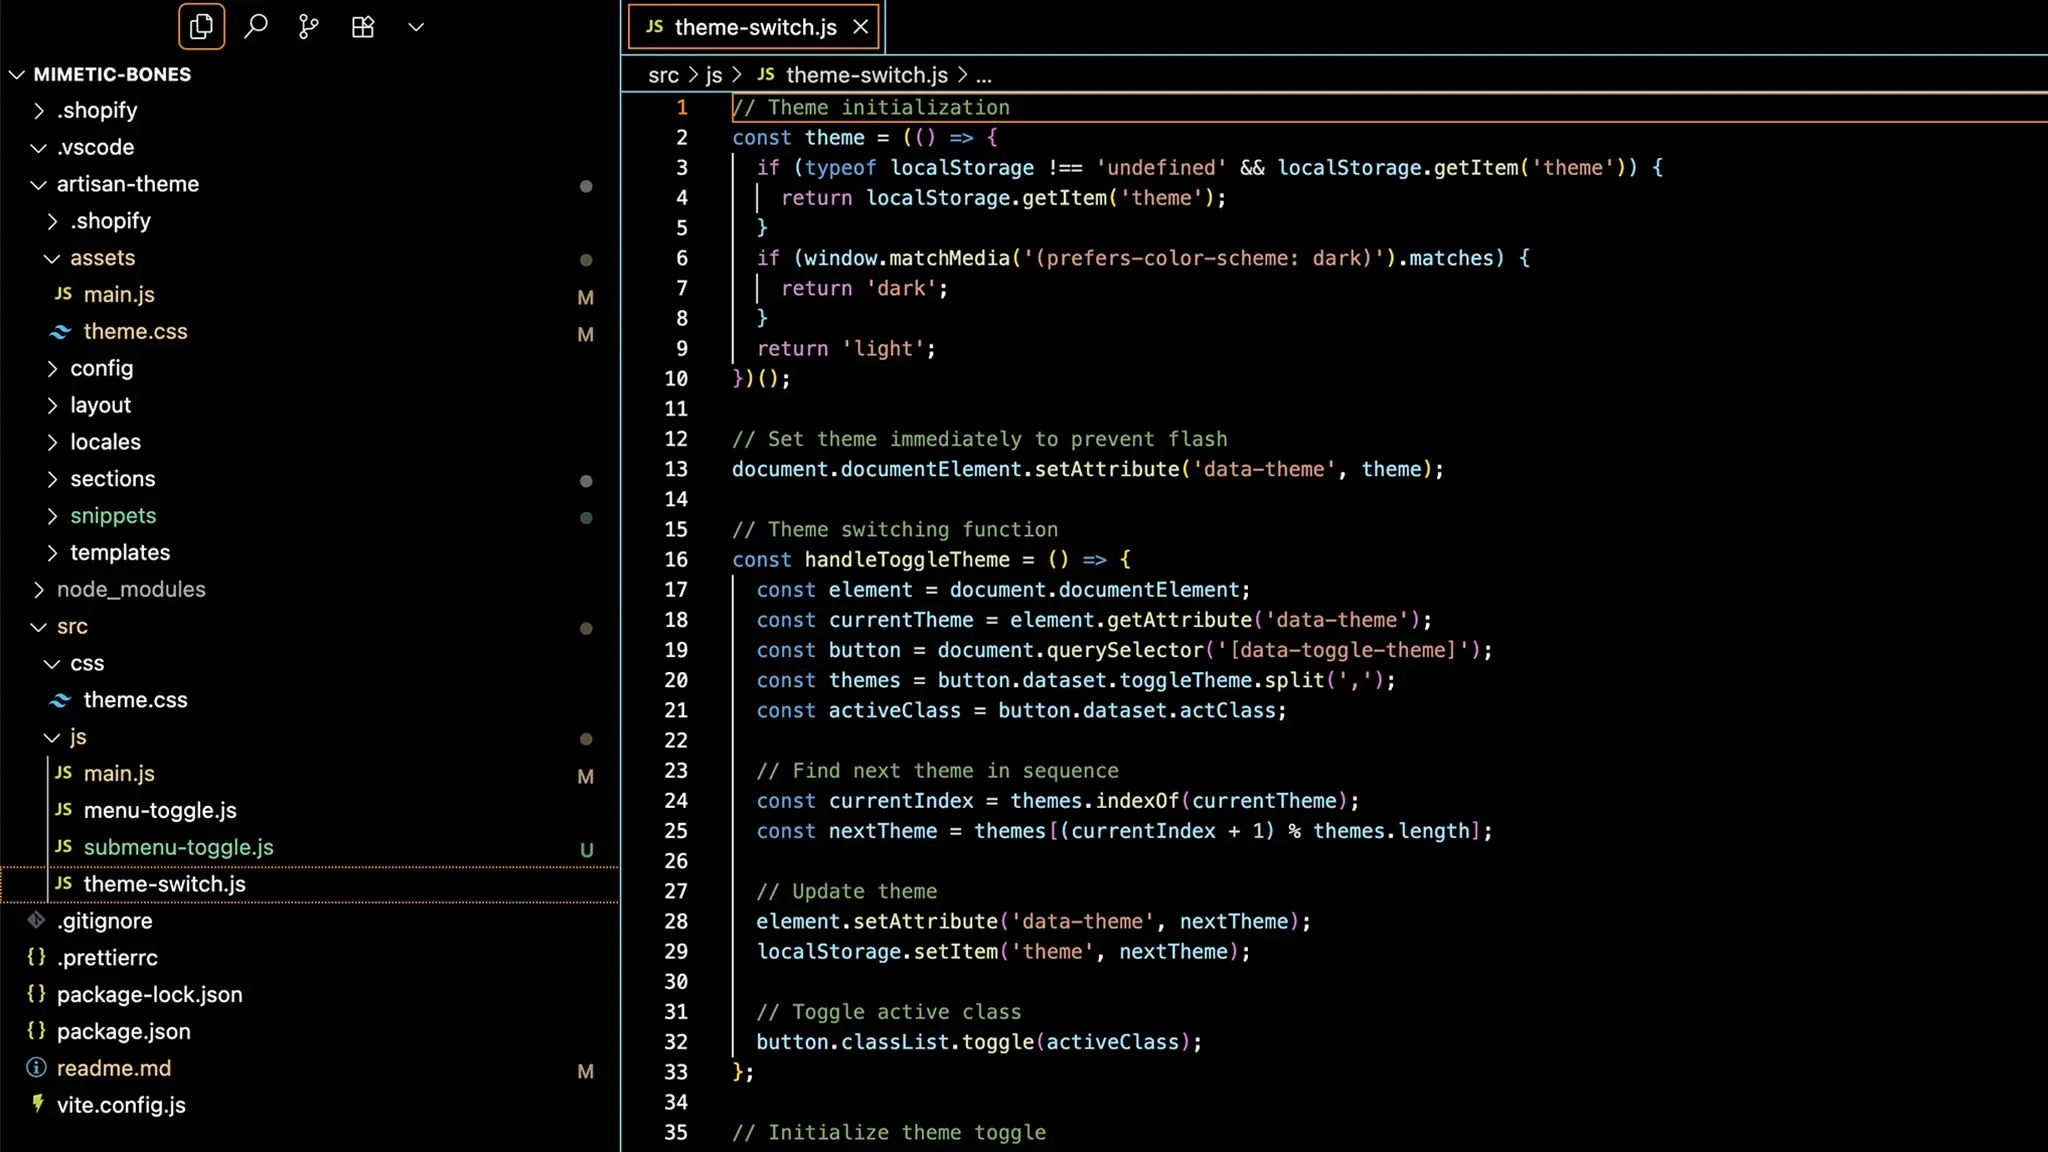Click 'localStorage.setItem' on line 29
This screenshot has height=1152, width=2048.
tap(877, 952)
